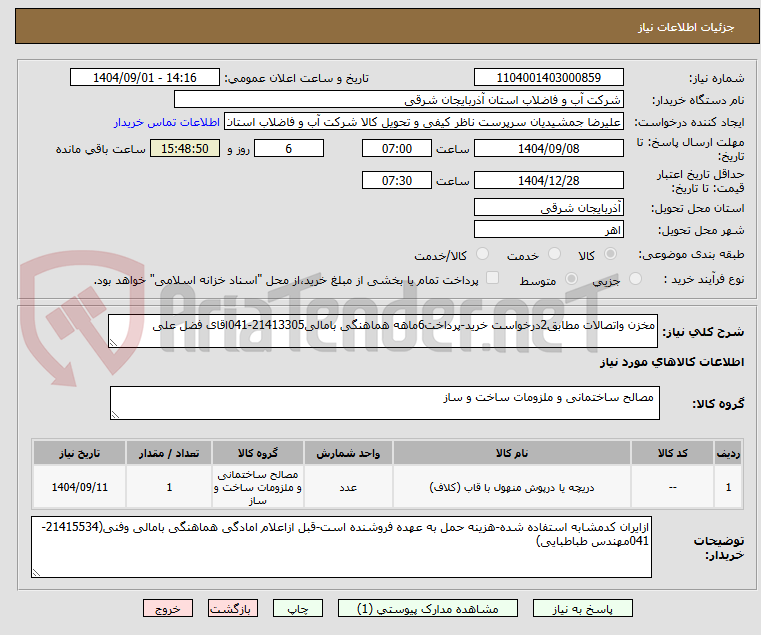Click the تعداد / مقدار column header
The width and height of the screenshot is (761, 635).
click(x=169, y=453)
